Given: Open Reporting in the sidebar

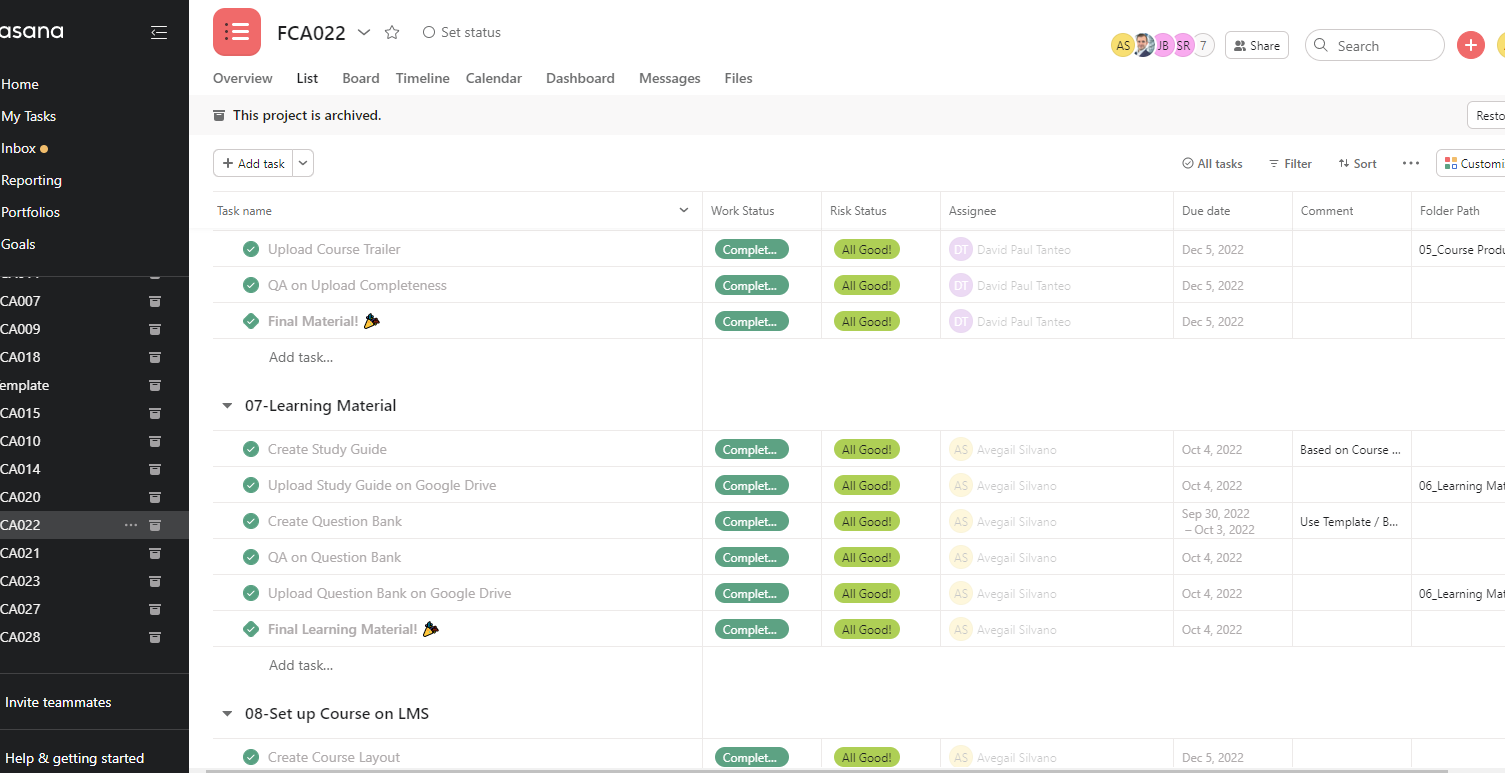Looking at the screenshot, I should (31, 180).
